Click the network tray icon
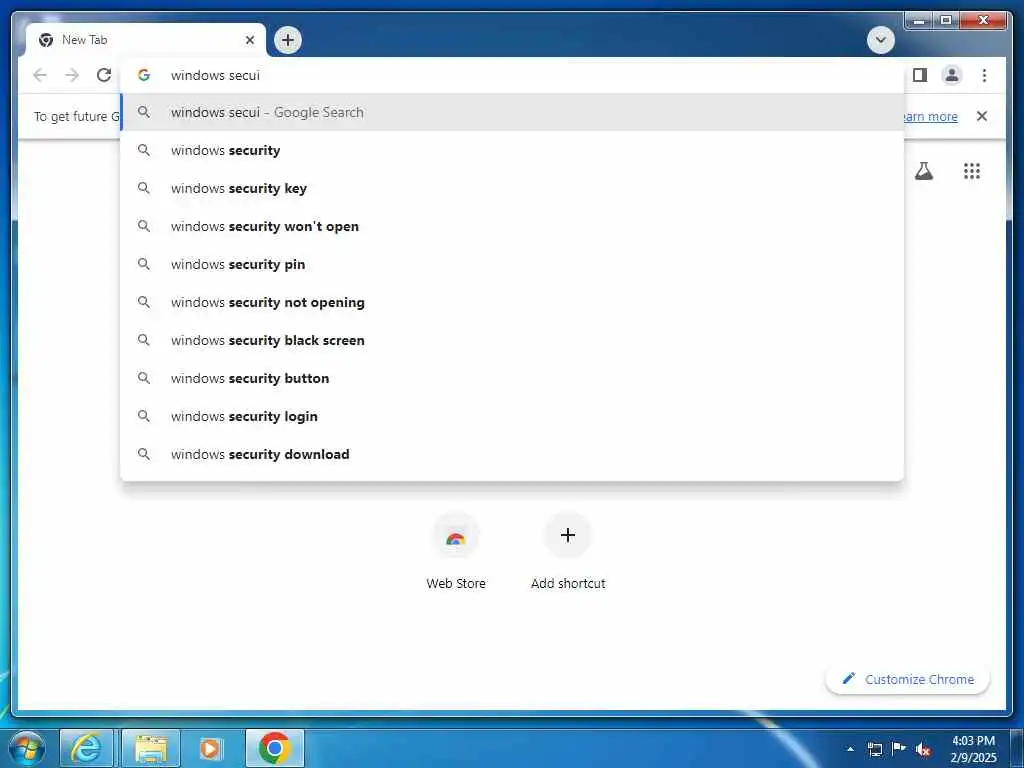Viewport: 1024px width, 768px height. (874, 749)
